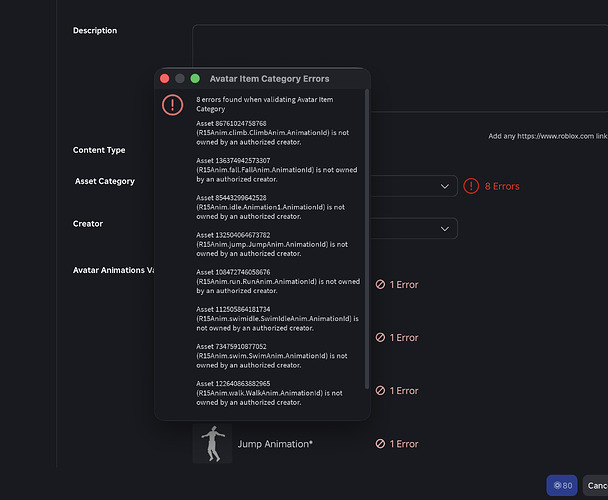608x500 pixels.
Task: Click the Cancel button
Action: [x=596, y=485]
